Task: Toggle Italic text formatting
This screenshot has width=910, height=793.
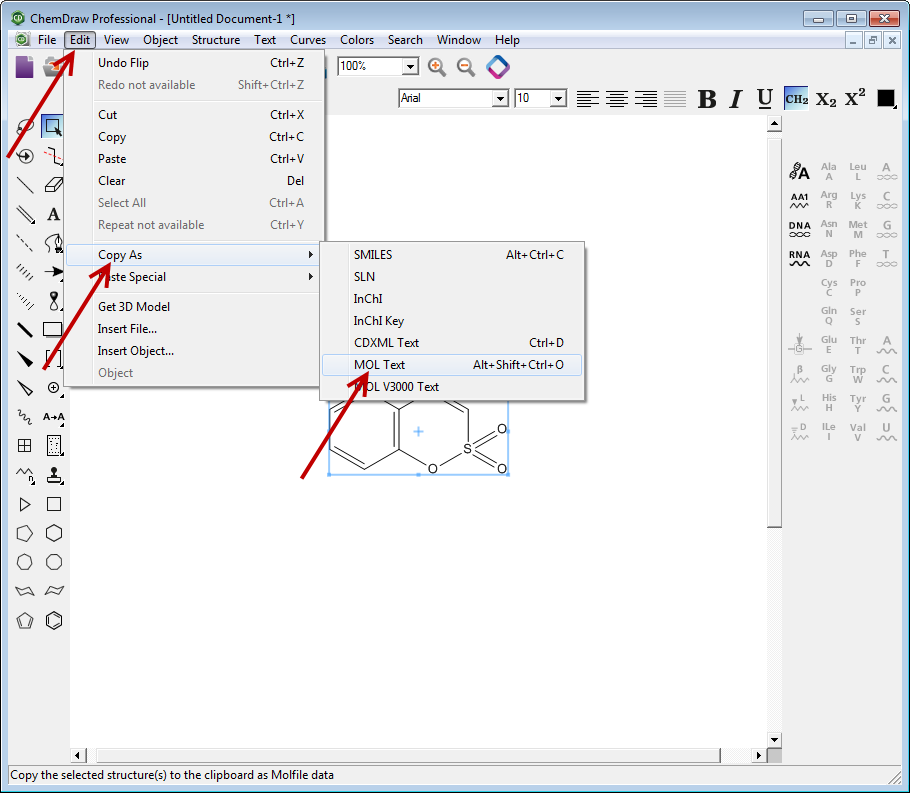Action: [736, 98]
